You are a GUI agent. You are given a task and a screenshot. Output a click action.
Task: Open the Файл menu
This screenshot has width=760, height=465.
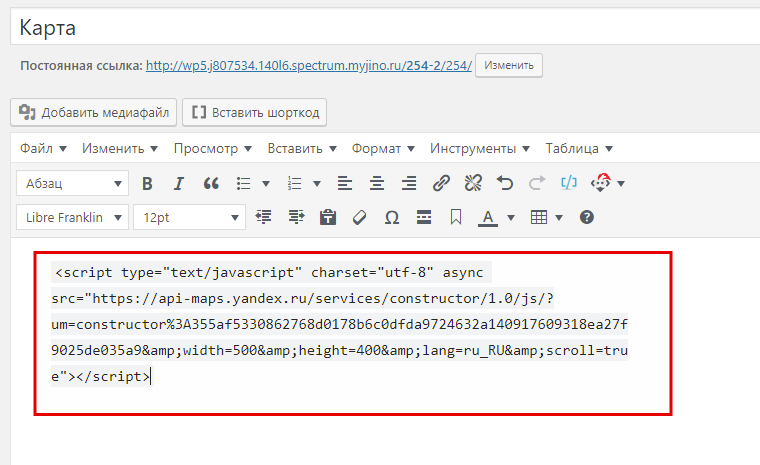tap(43, 148)
